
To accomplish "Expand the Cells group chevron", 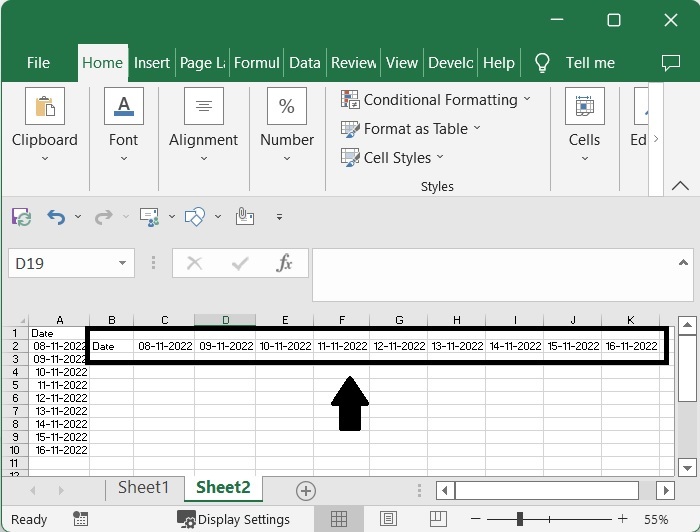I will point(584,158).
